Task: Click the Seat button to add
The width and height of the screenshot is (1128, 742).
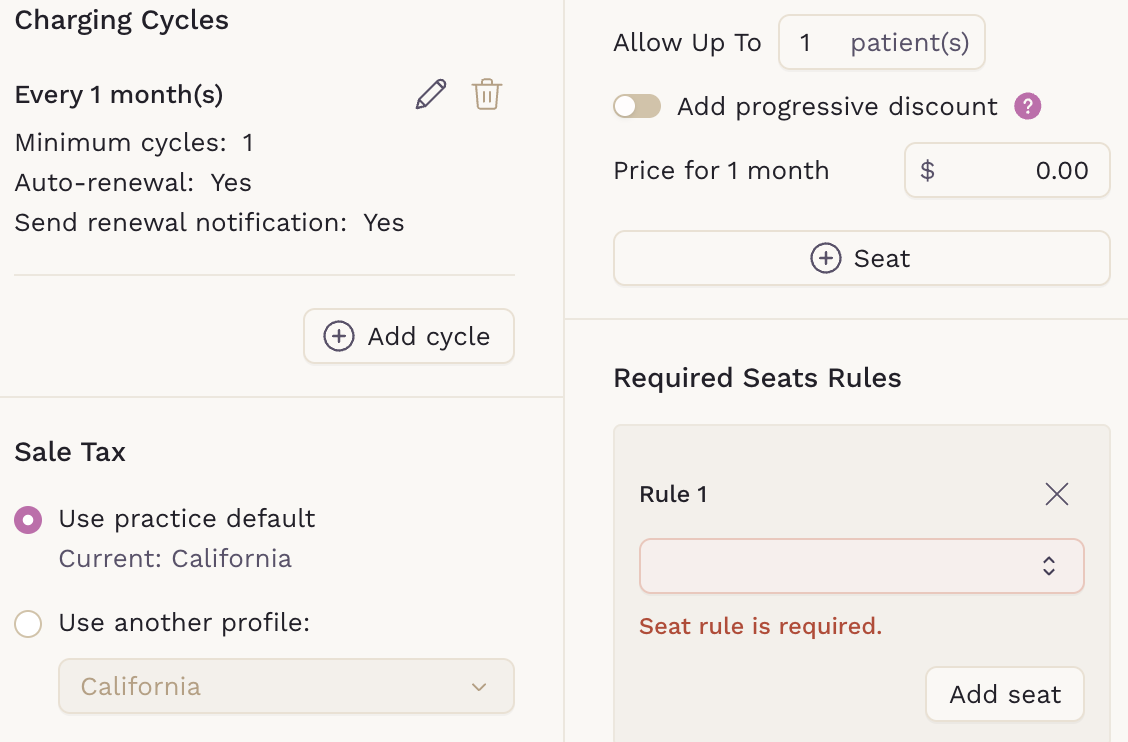Action: click(861, 259)
